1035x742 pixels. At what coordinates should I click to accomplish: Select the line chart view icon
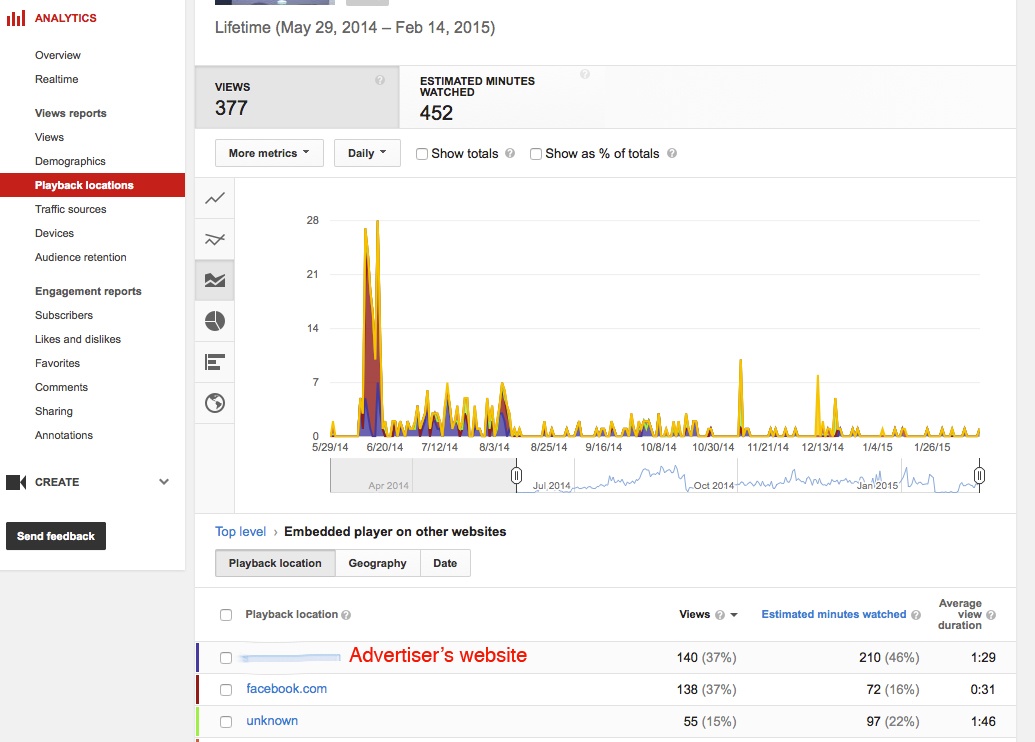[x=214, y=198]
